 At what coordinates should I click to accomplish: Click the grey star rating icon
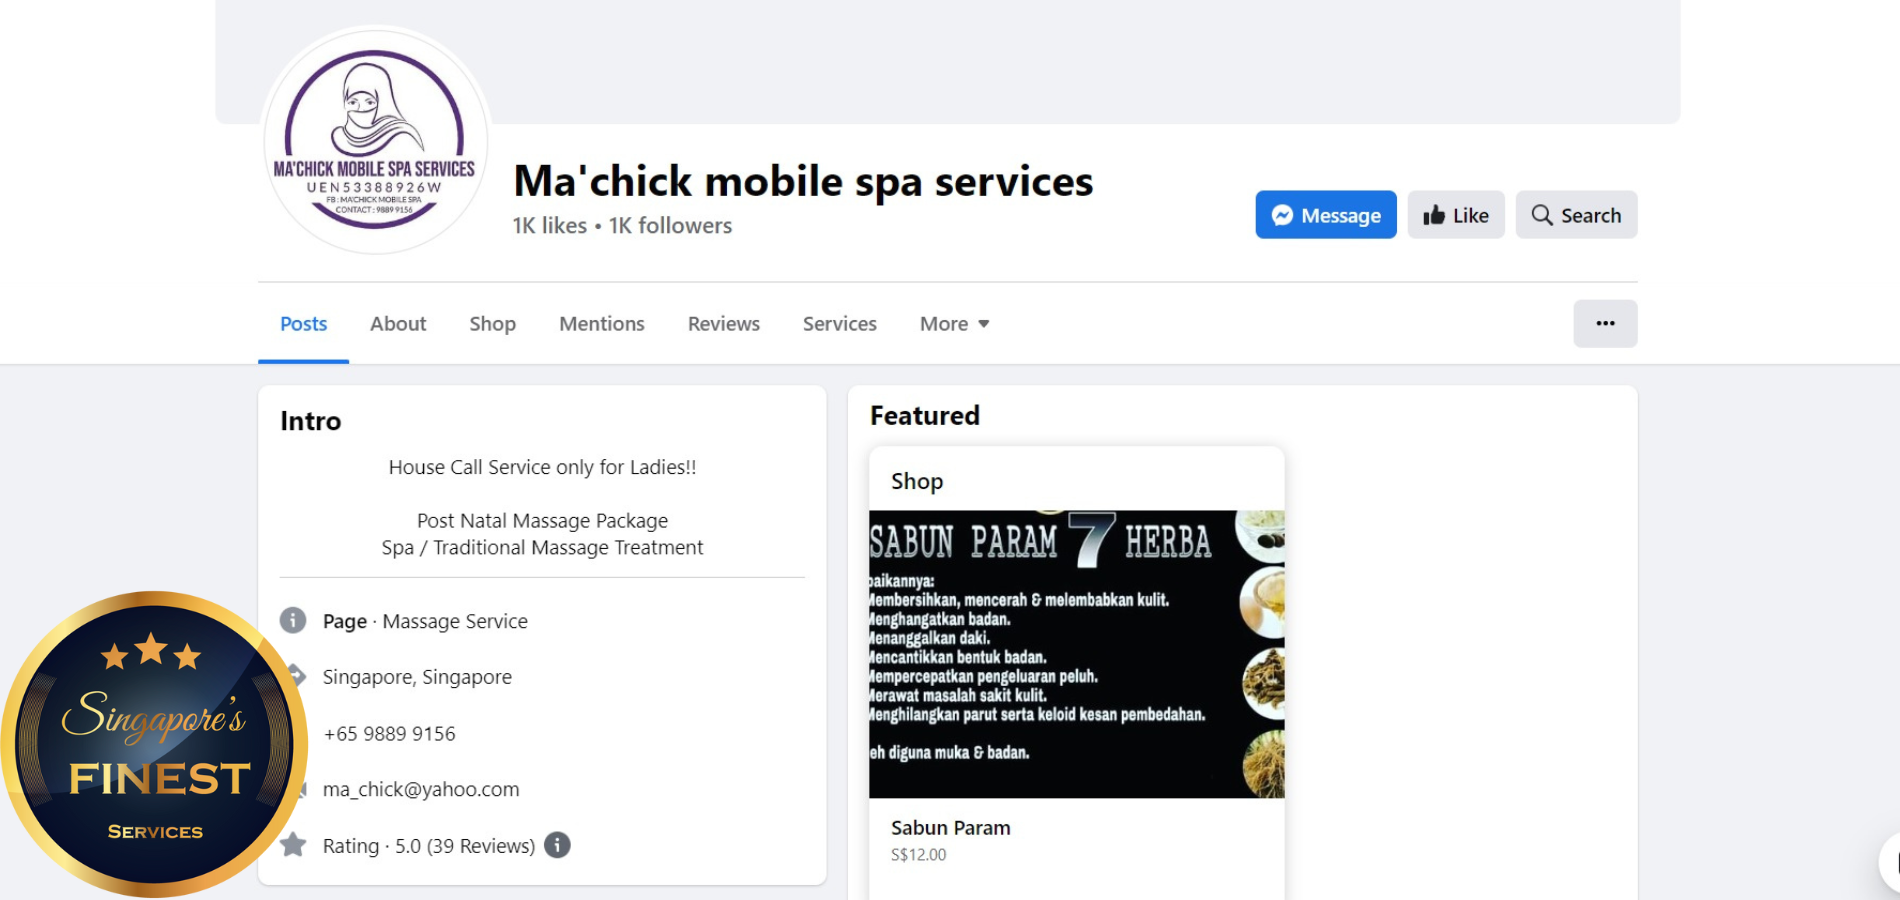(x=293, y=845)
